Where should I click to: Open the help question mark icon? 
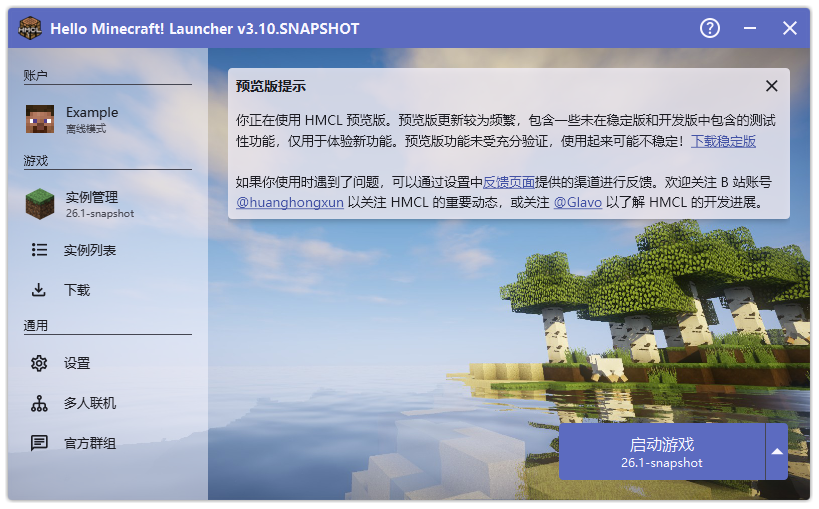pyautogui.click(x=710, y=28)
